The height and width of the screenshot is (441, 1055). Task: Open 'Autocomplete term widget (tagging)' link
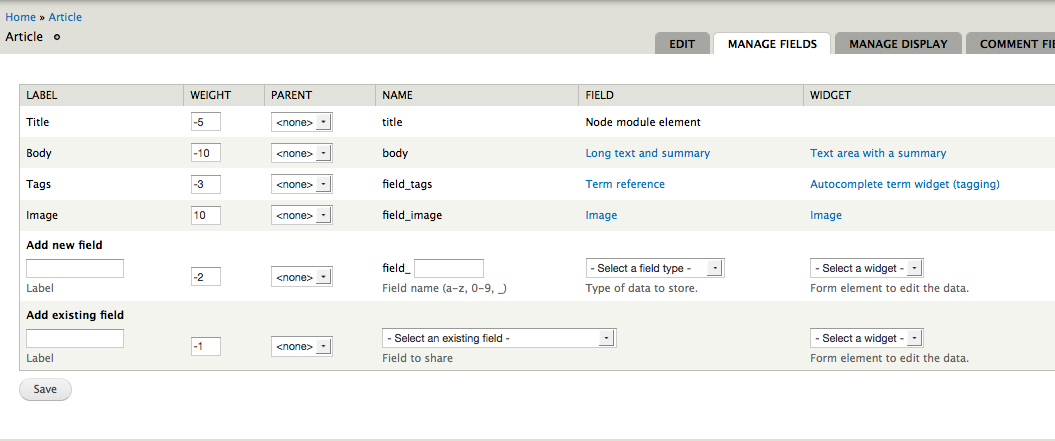904,184
